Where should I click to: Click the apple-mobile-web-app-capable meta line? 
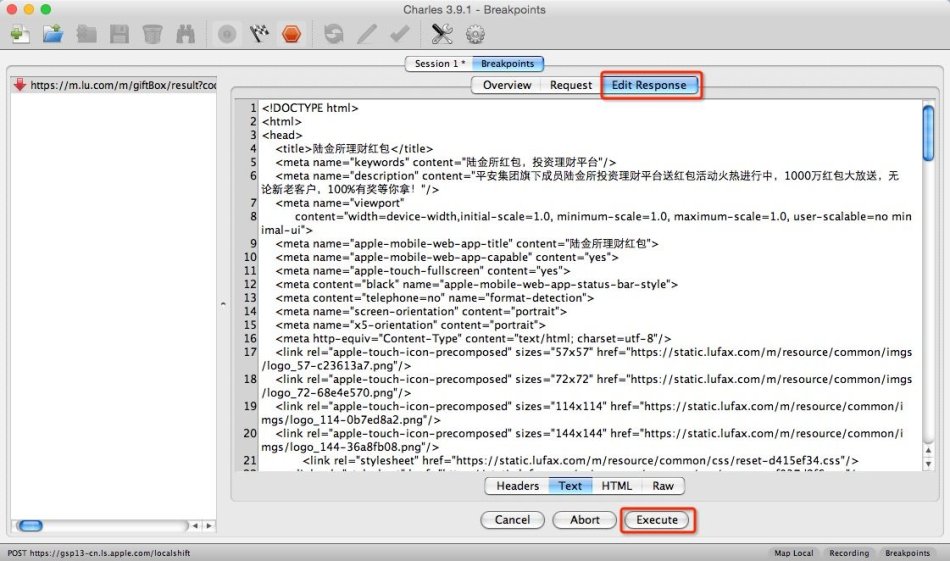pyautogui.click(x=447, y=257)
